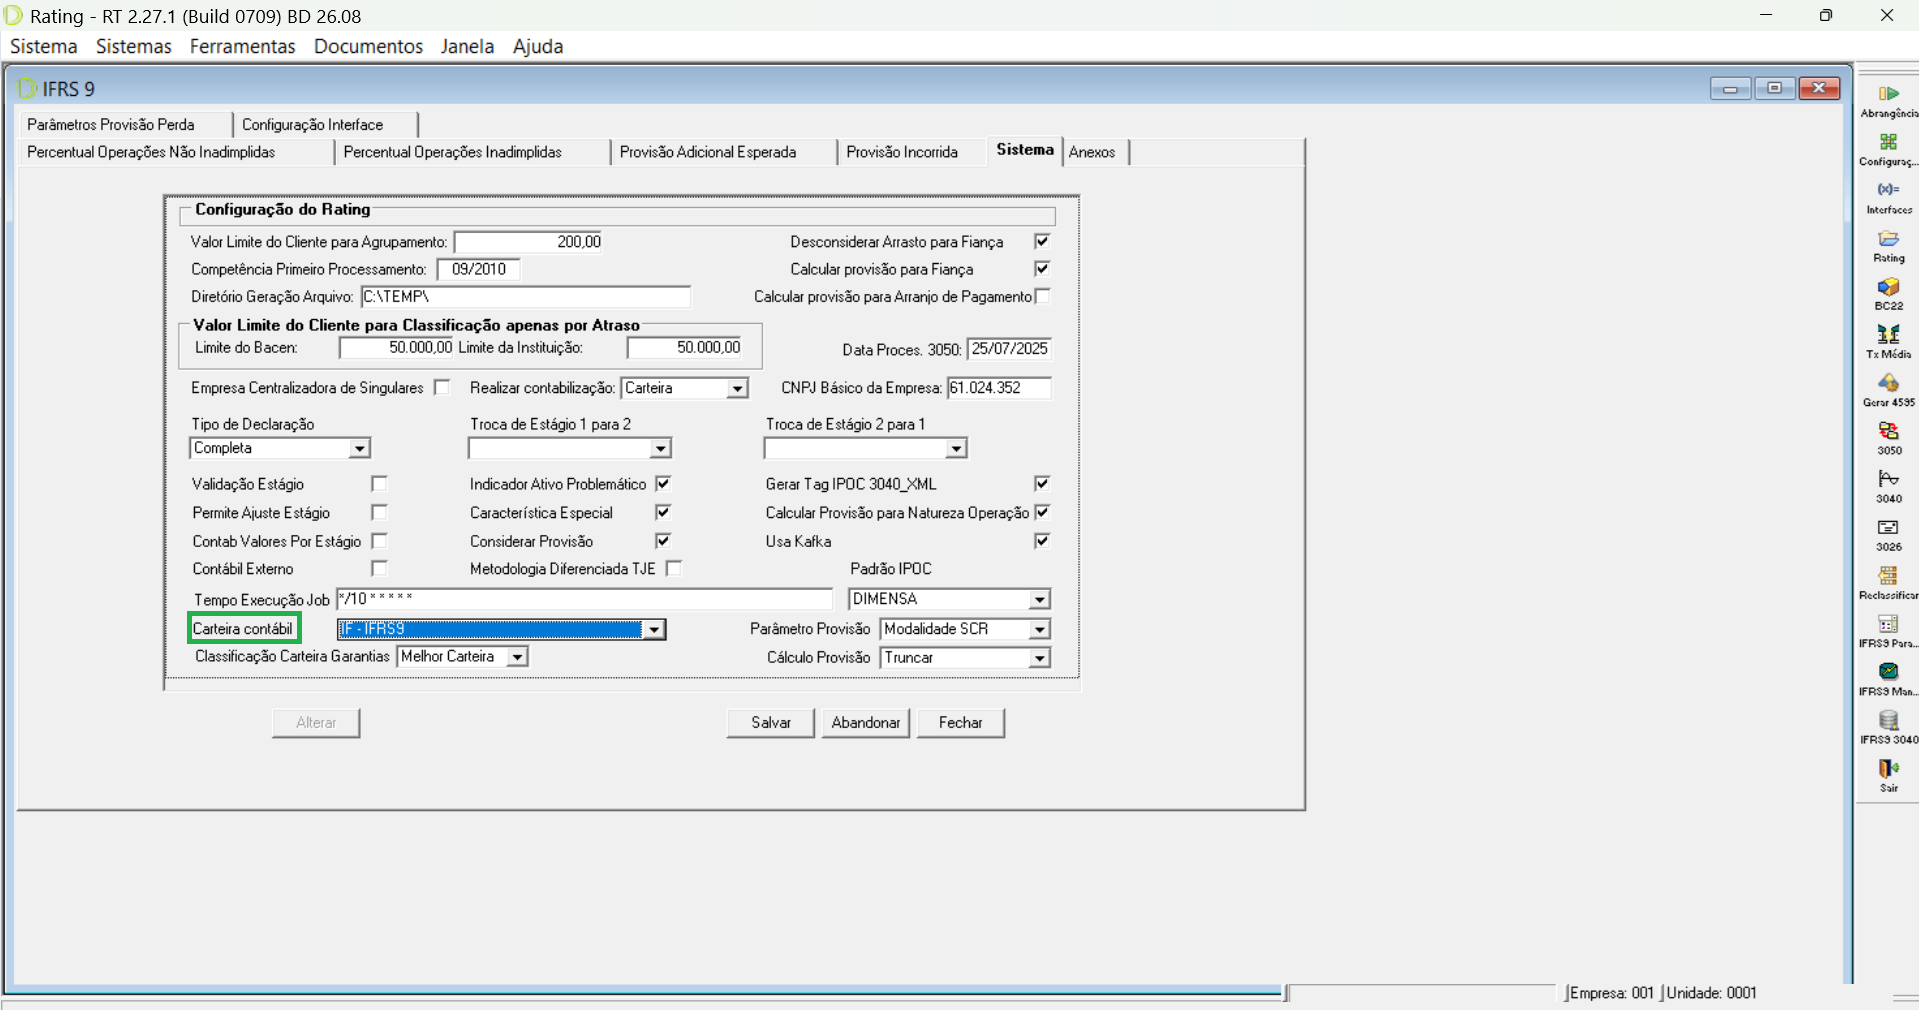Toggle Calcular provisão para Fiança checkbox
Screen dimensions: 1919x1010
pos(1042,269)
